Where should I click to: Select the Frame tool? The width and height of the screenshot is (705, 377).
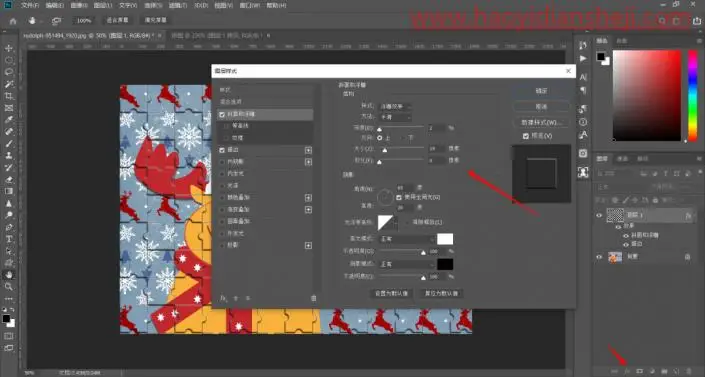pyautogui.click(x=9, y=108)
